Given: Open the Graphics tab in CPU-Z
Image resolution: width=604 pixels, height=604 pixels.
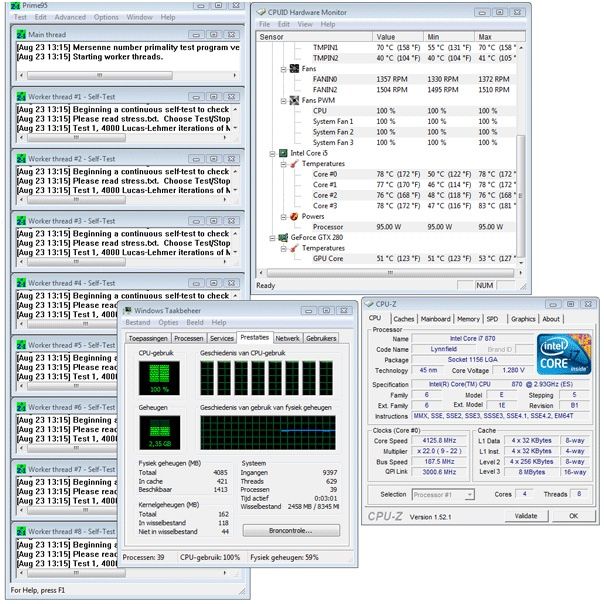Looking at the screenshot, I should 523,319.
